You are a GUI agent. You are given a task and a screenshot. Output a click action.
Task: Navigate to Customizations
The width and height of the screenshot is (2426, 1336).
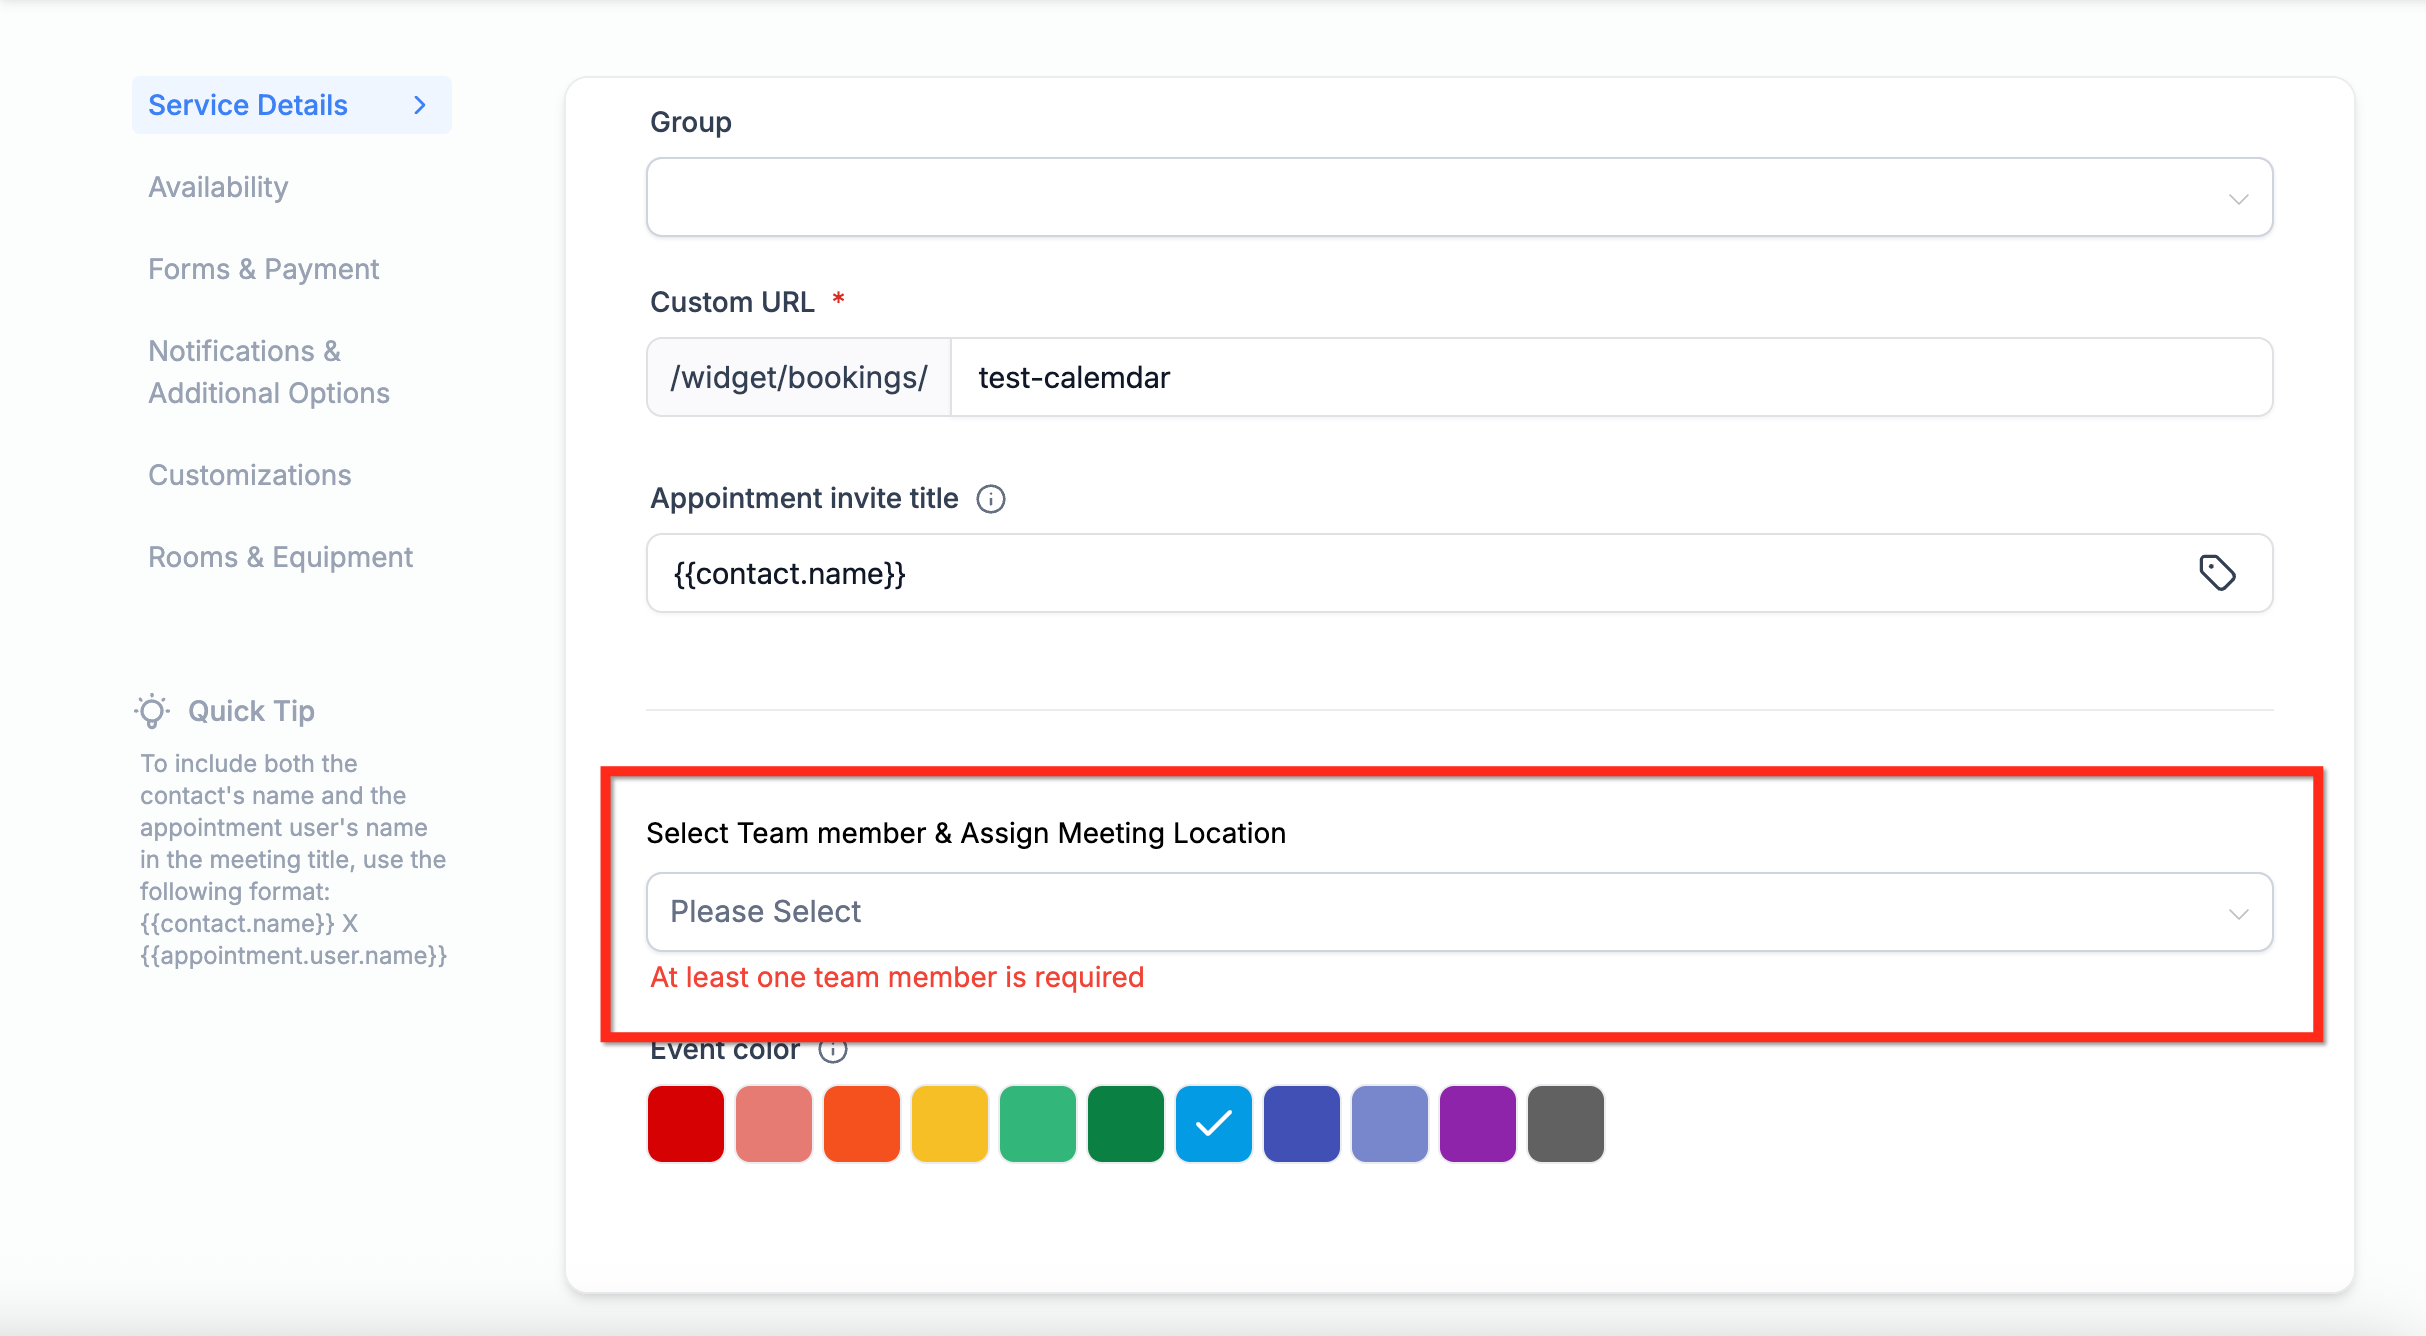[249, 475]
